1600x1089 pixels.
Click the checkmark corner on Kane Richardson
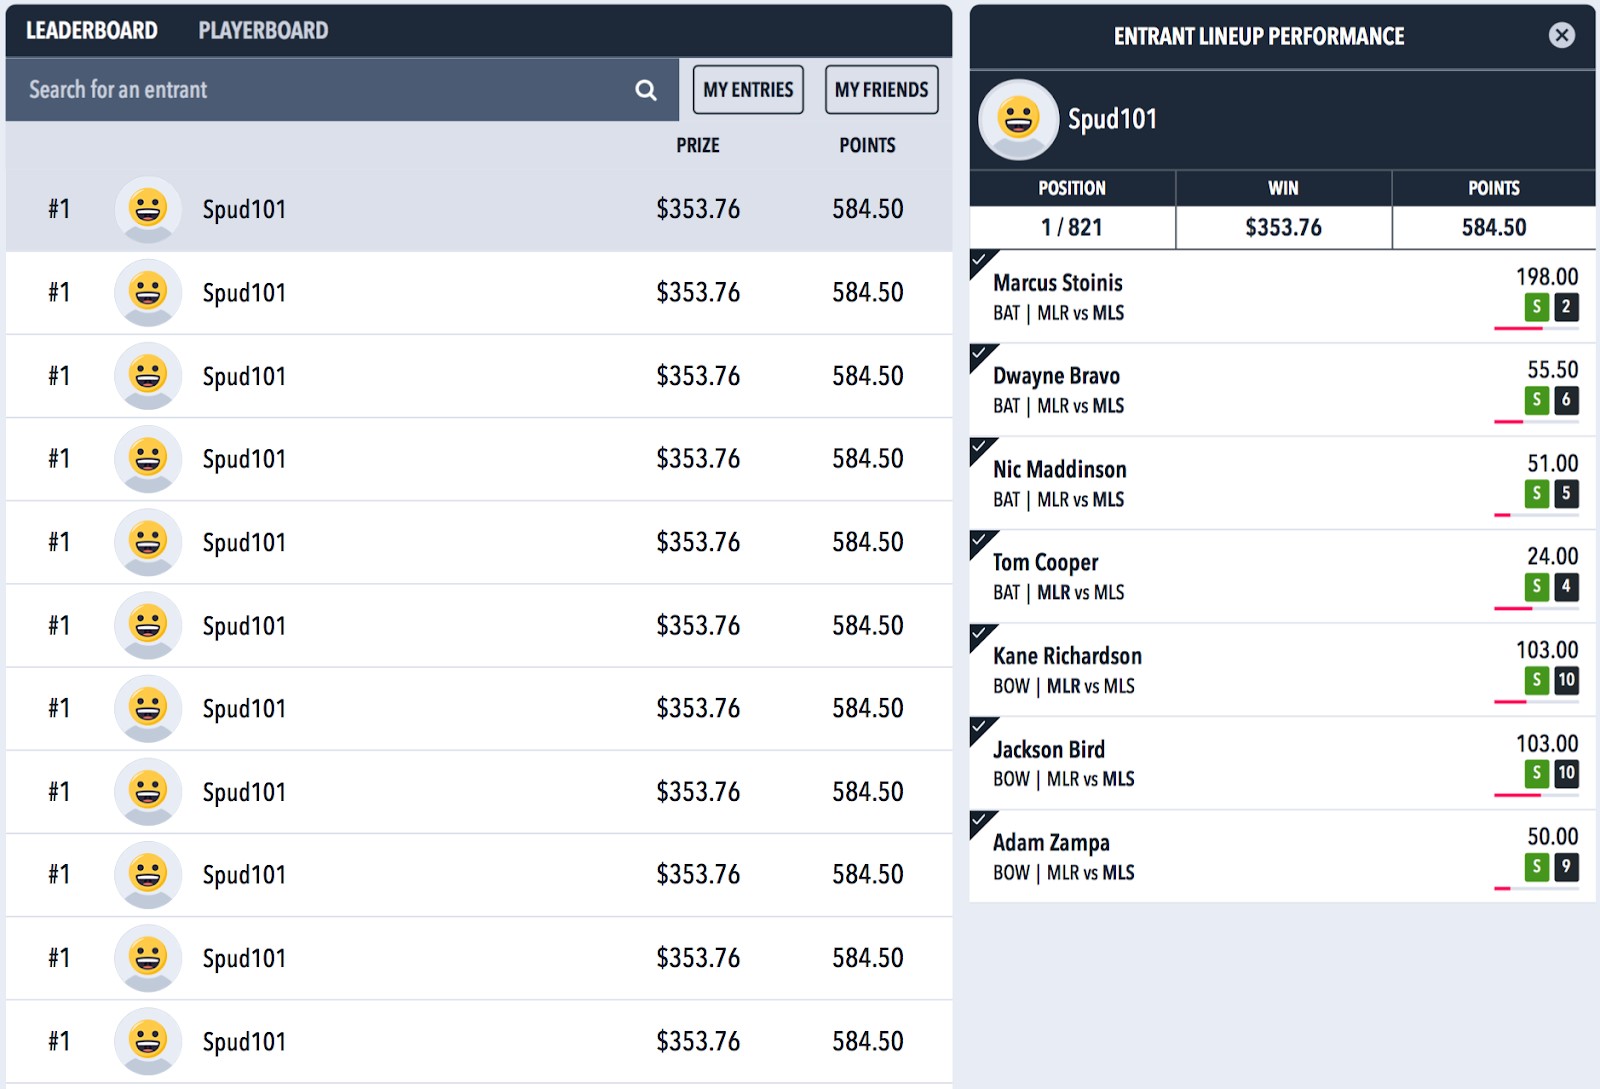tap(981, 635)
